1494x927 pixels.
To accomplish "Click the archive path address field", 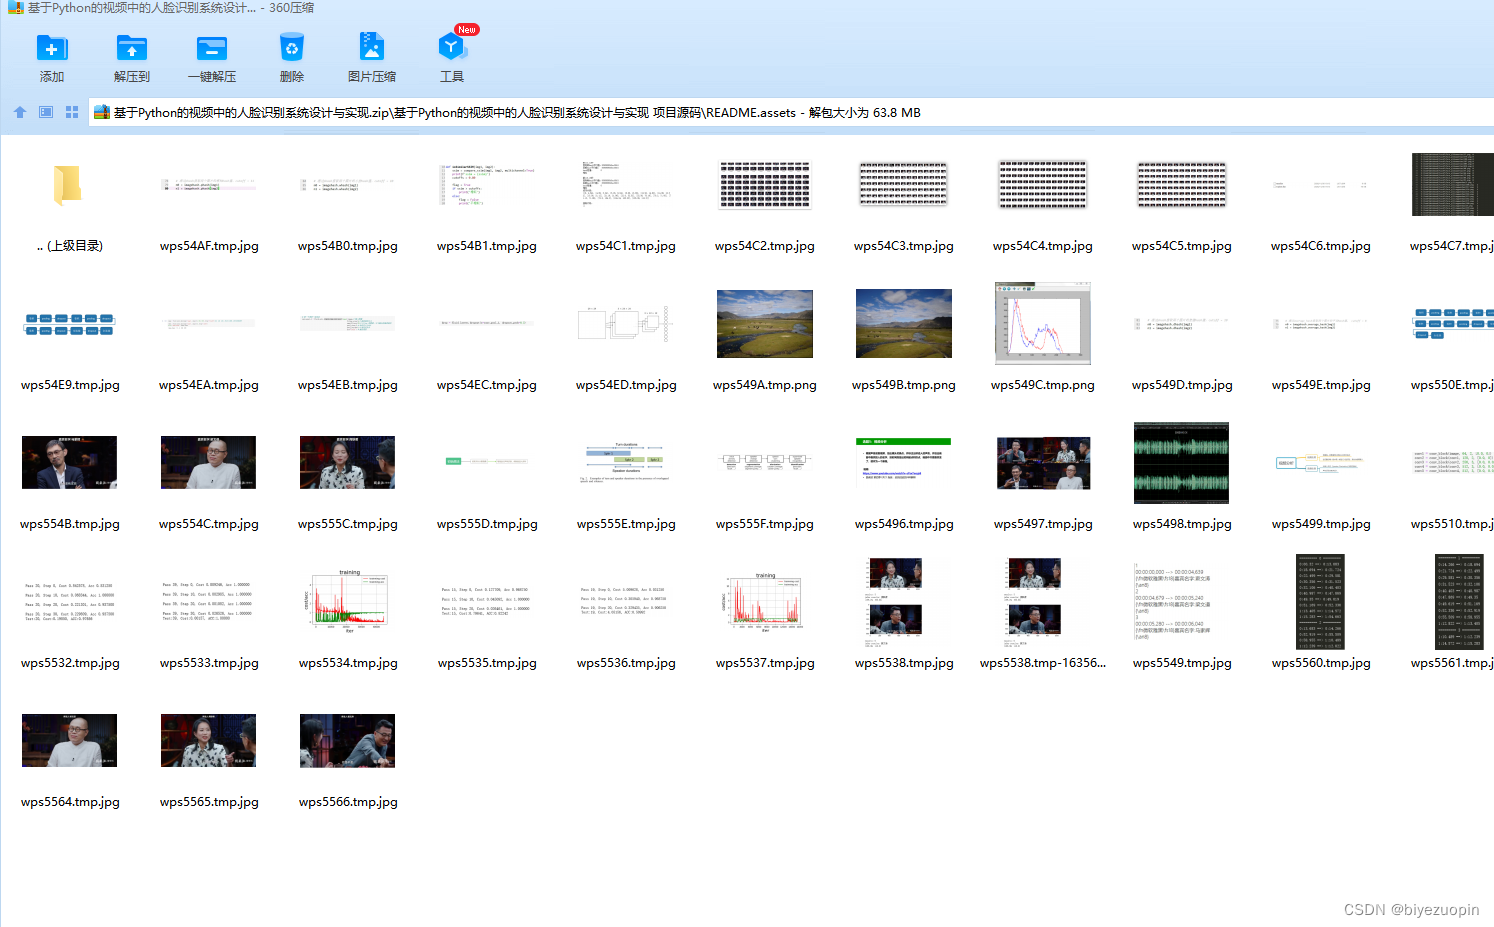I will click(790, 113).
